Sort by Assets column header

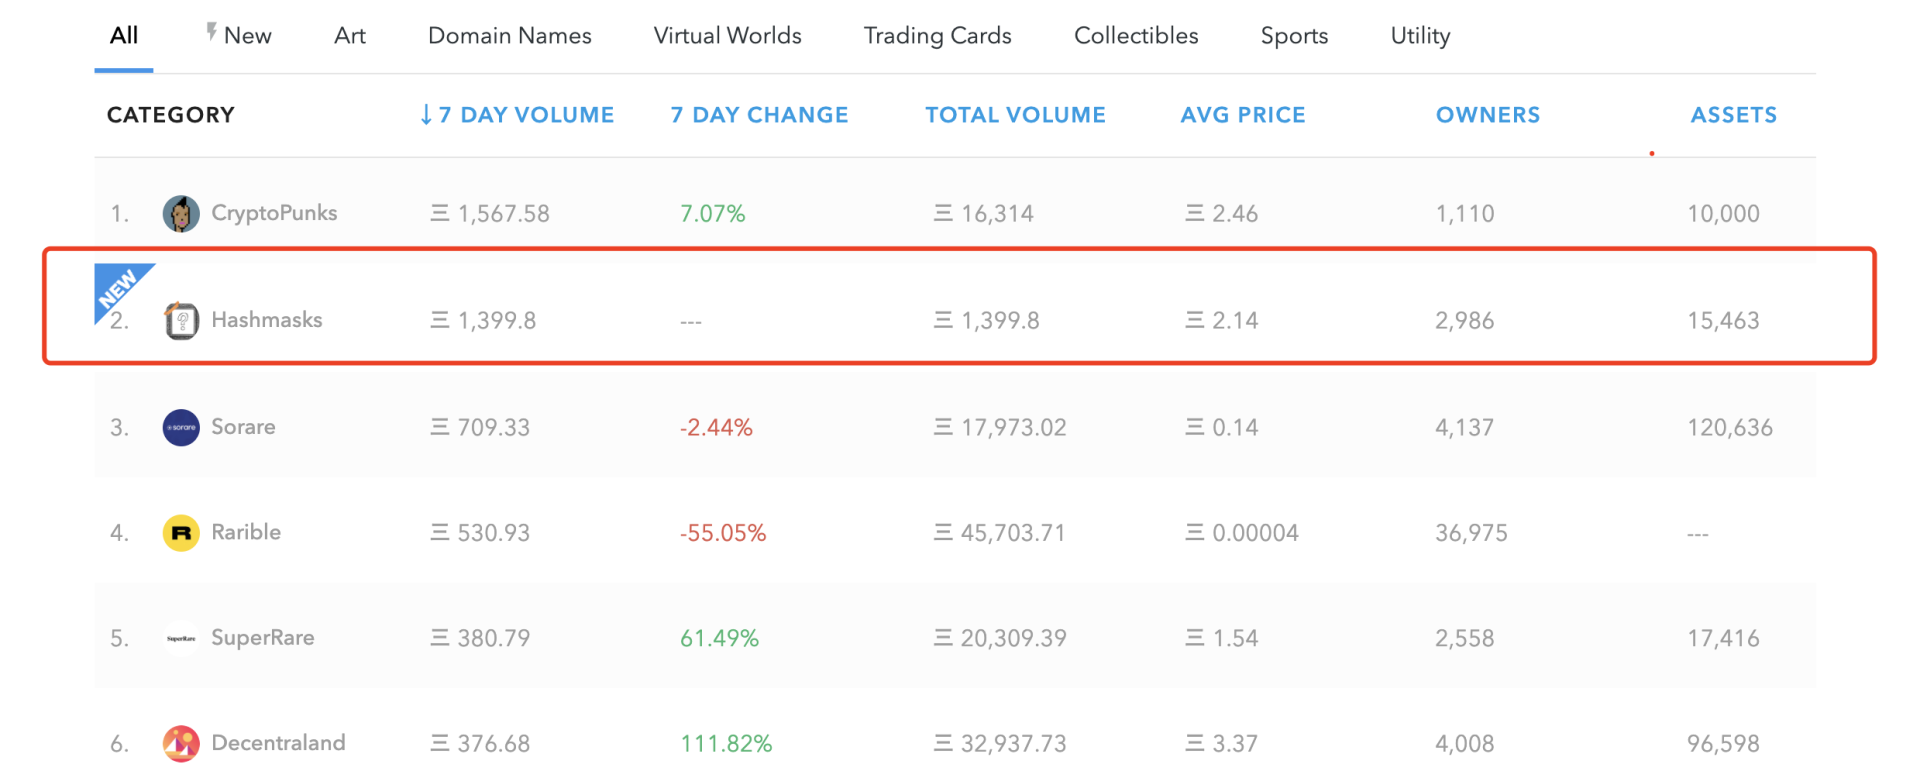[1734, 115]
